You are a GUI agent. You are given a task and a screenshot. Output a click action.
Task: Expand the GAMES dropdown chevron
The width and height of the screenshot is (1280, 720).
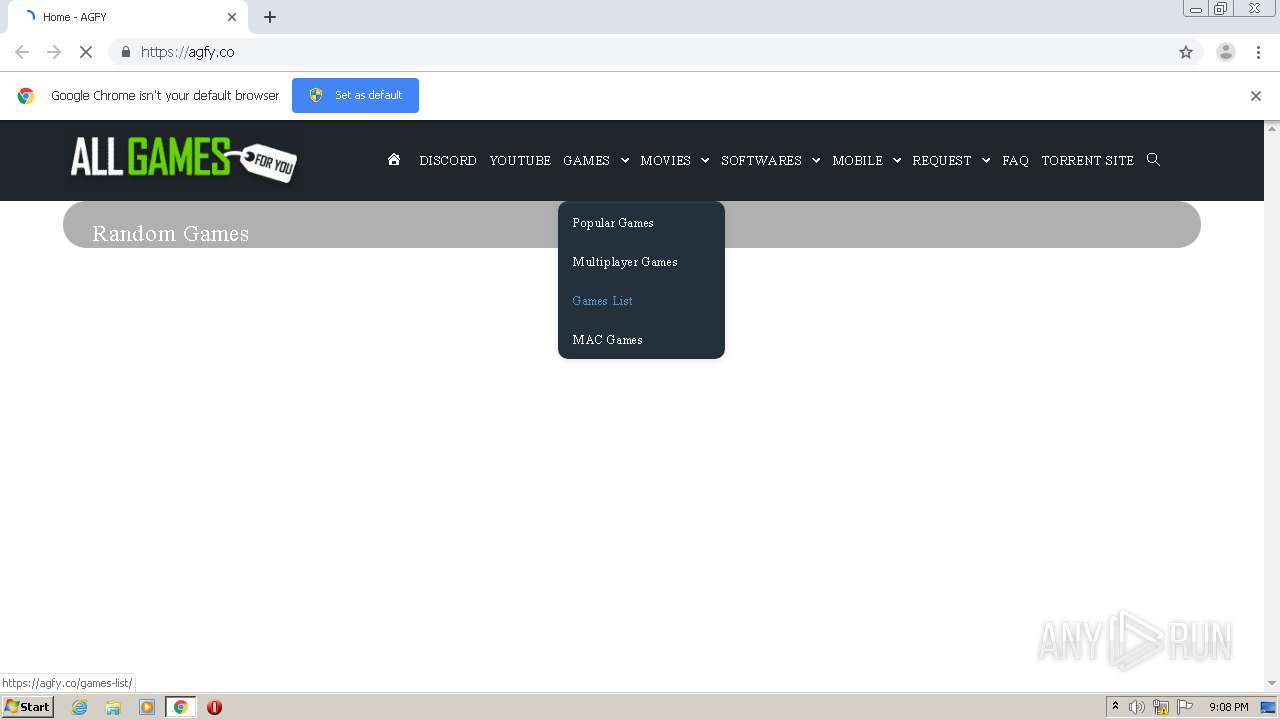pyautogui.click(x=625, y=160)
